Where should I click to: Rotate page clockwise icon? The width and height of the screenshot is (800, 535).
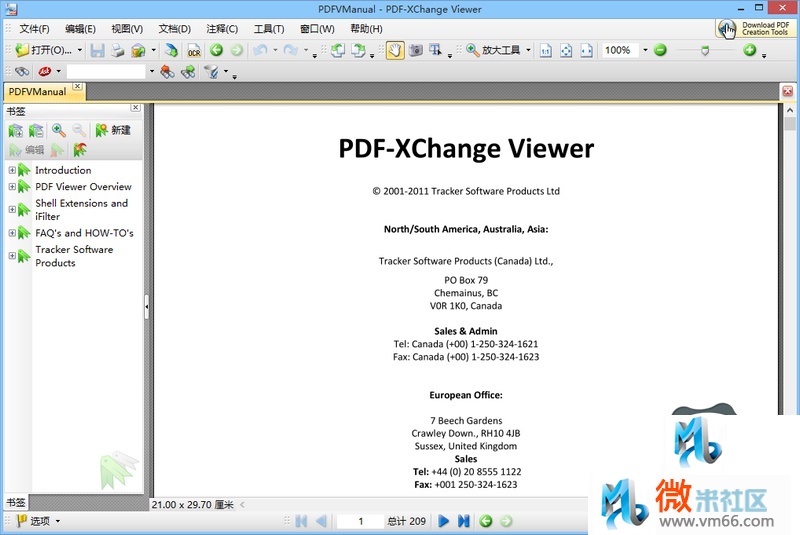pos(359,50)
